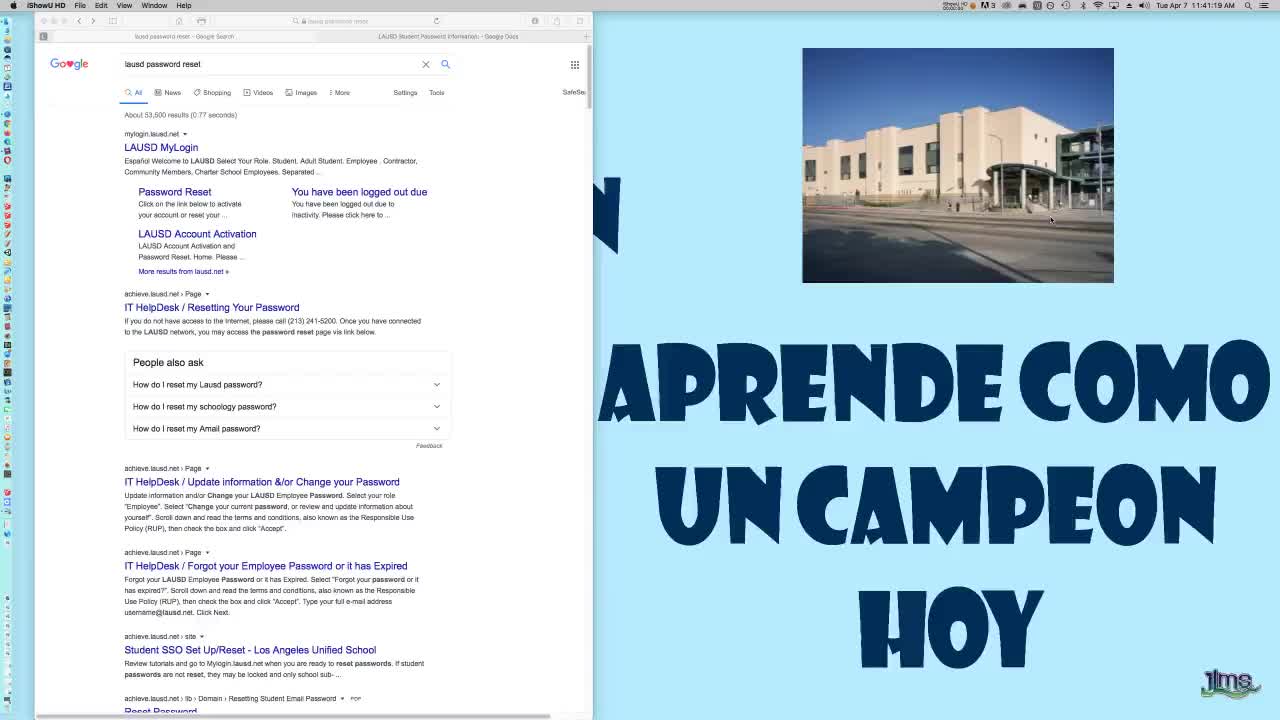Open the iShowU HD menu
The height and width of the screenshot is (720, 1280).
point(46,5)
